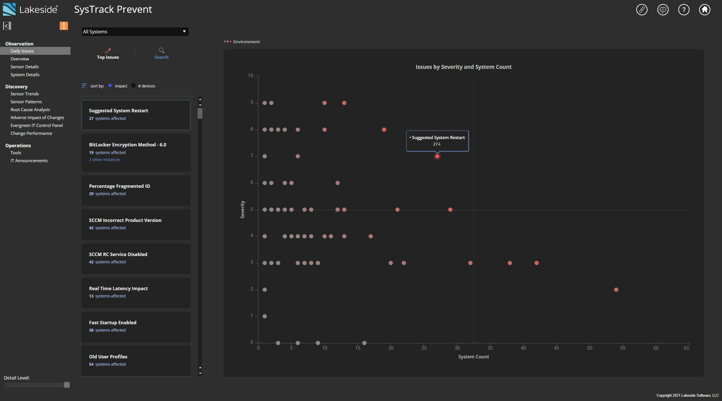
Task: Select the SCCM Incorrect Product Version card
Action: coord(136,224)
